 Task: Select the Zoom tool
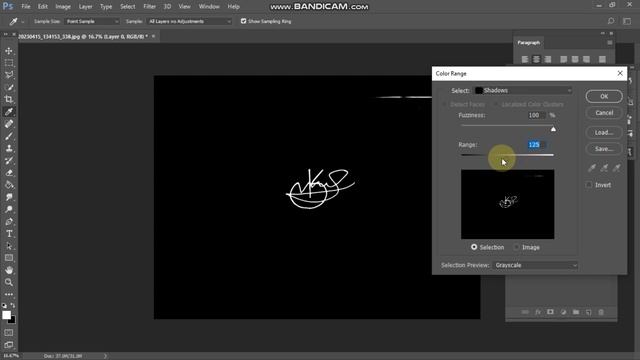pos(9,282)
